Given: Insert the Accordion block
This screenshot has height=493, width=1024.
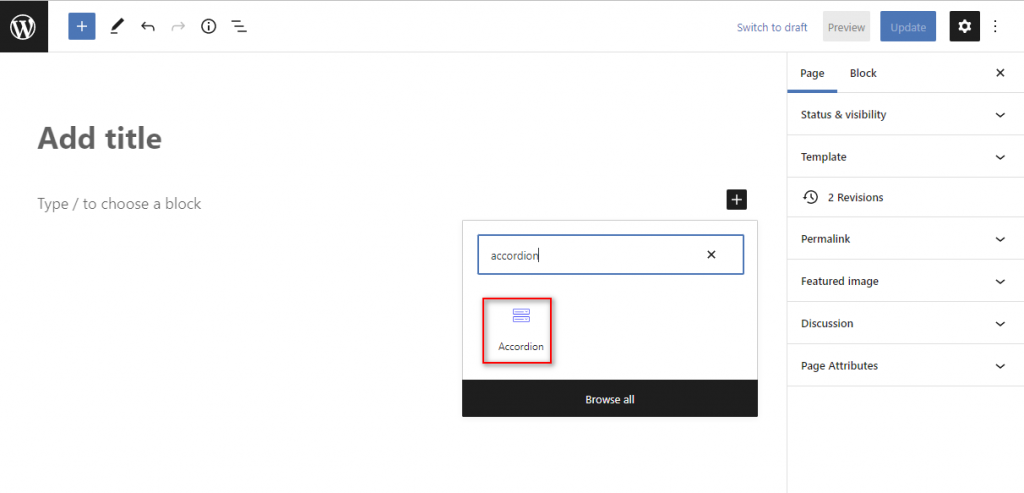Looking at the screenshot, I should coord(517,330).
